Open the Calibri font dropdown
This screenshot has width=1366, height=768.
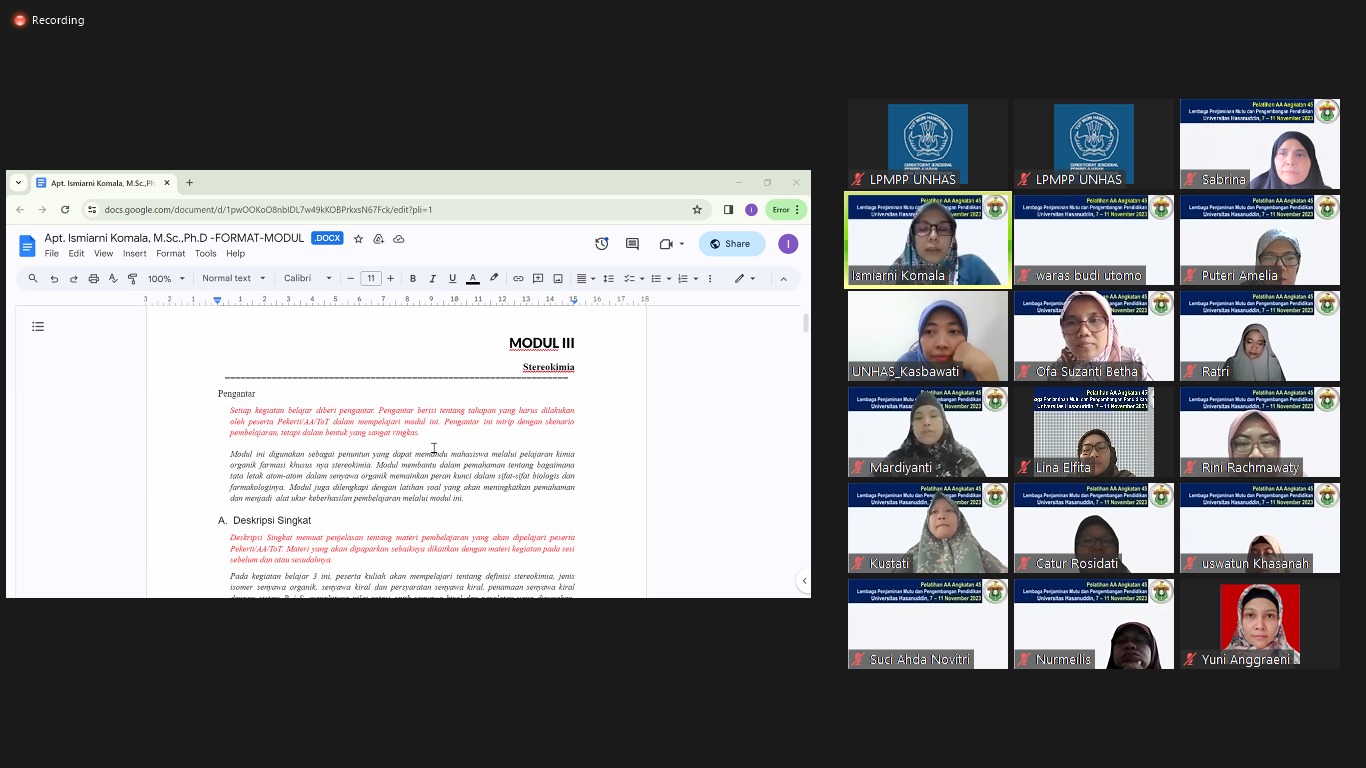point(307,279)
